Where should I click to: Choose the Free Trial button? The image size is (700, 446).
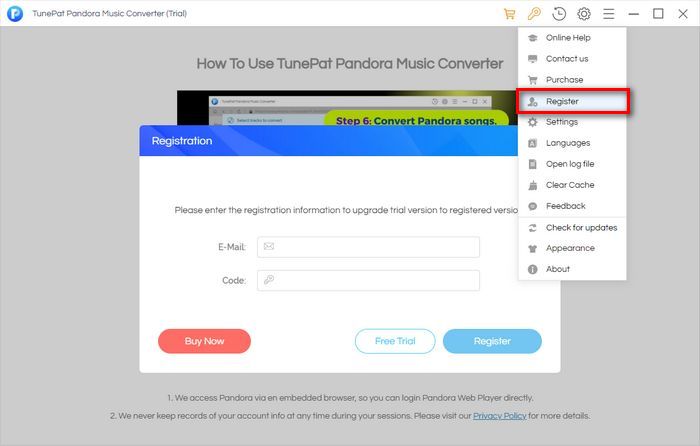click(x=395, y=341)
